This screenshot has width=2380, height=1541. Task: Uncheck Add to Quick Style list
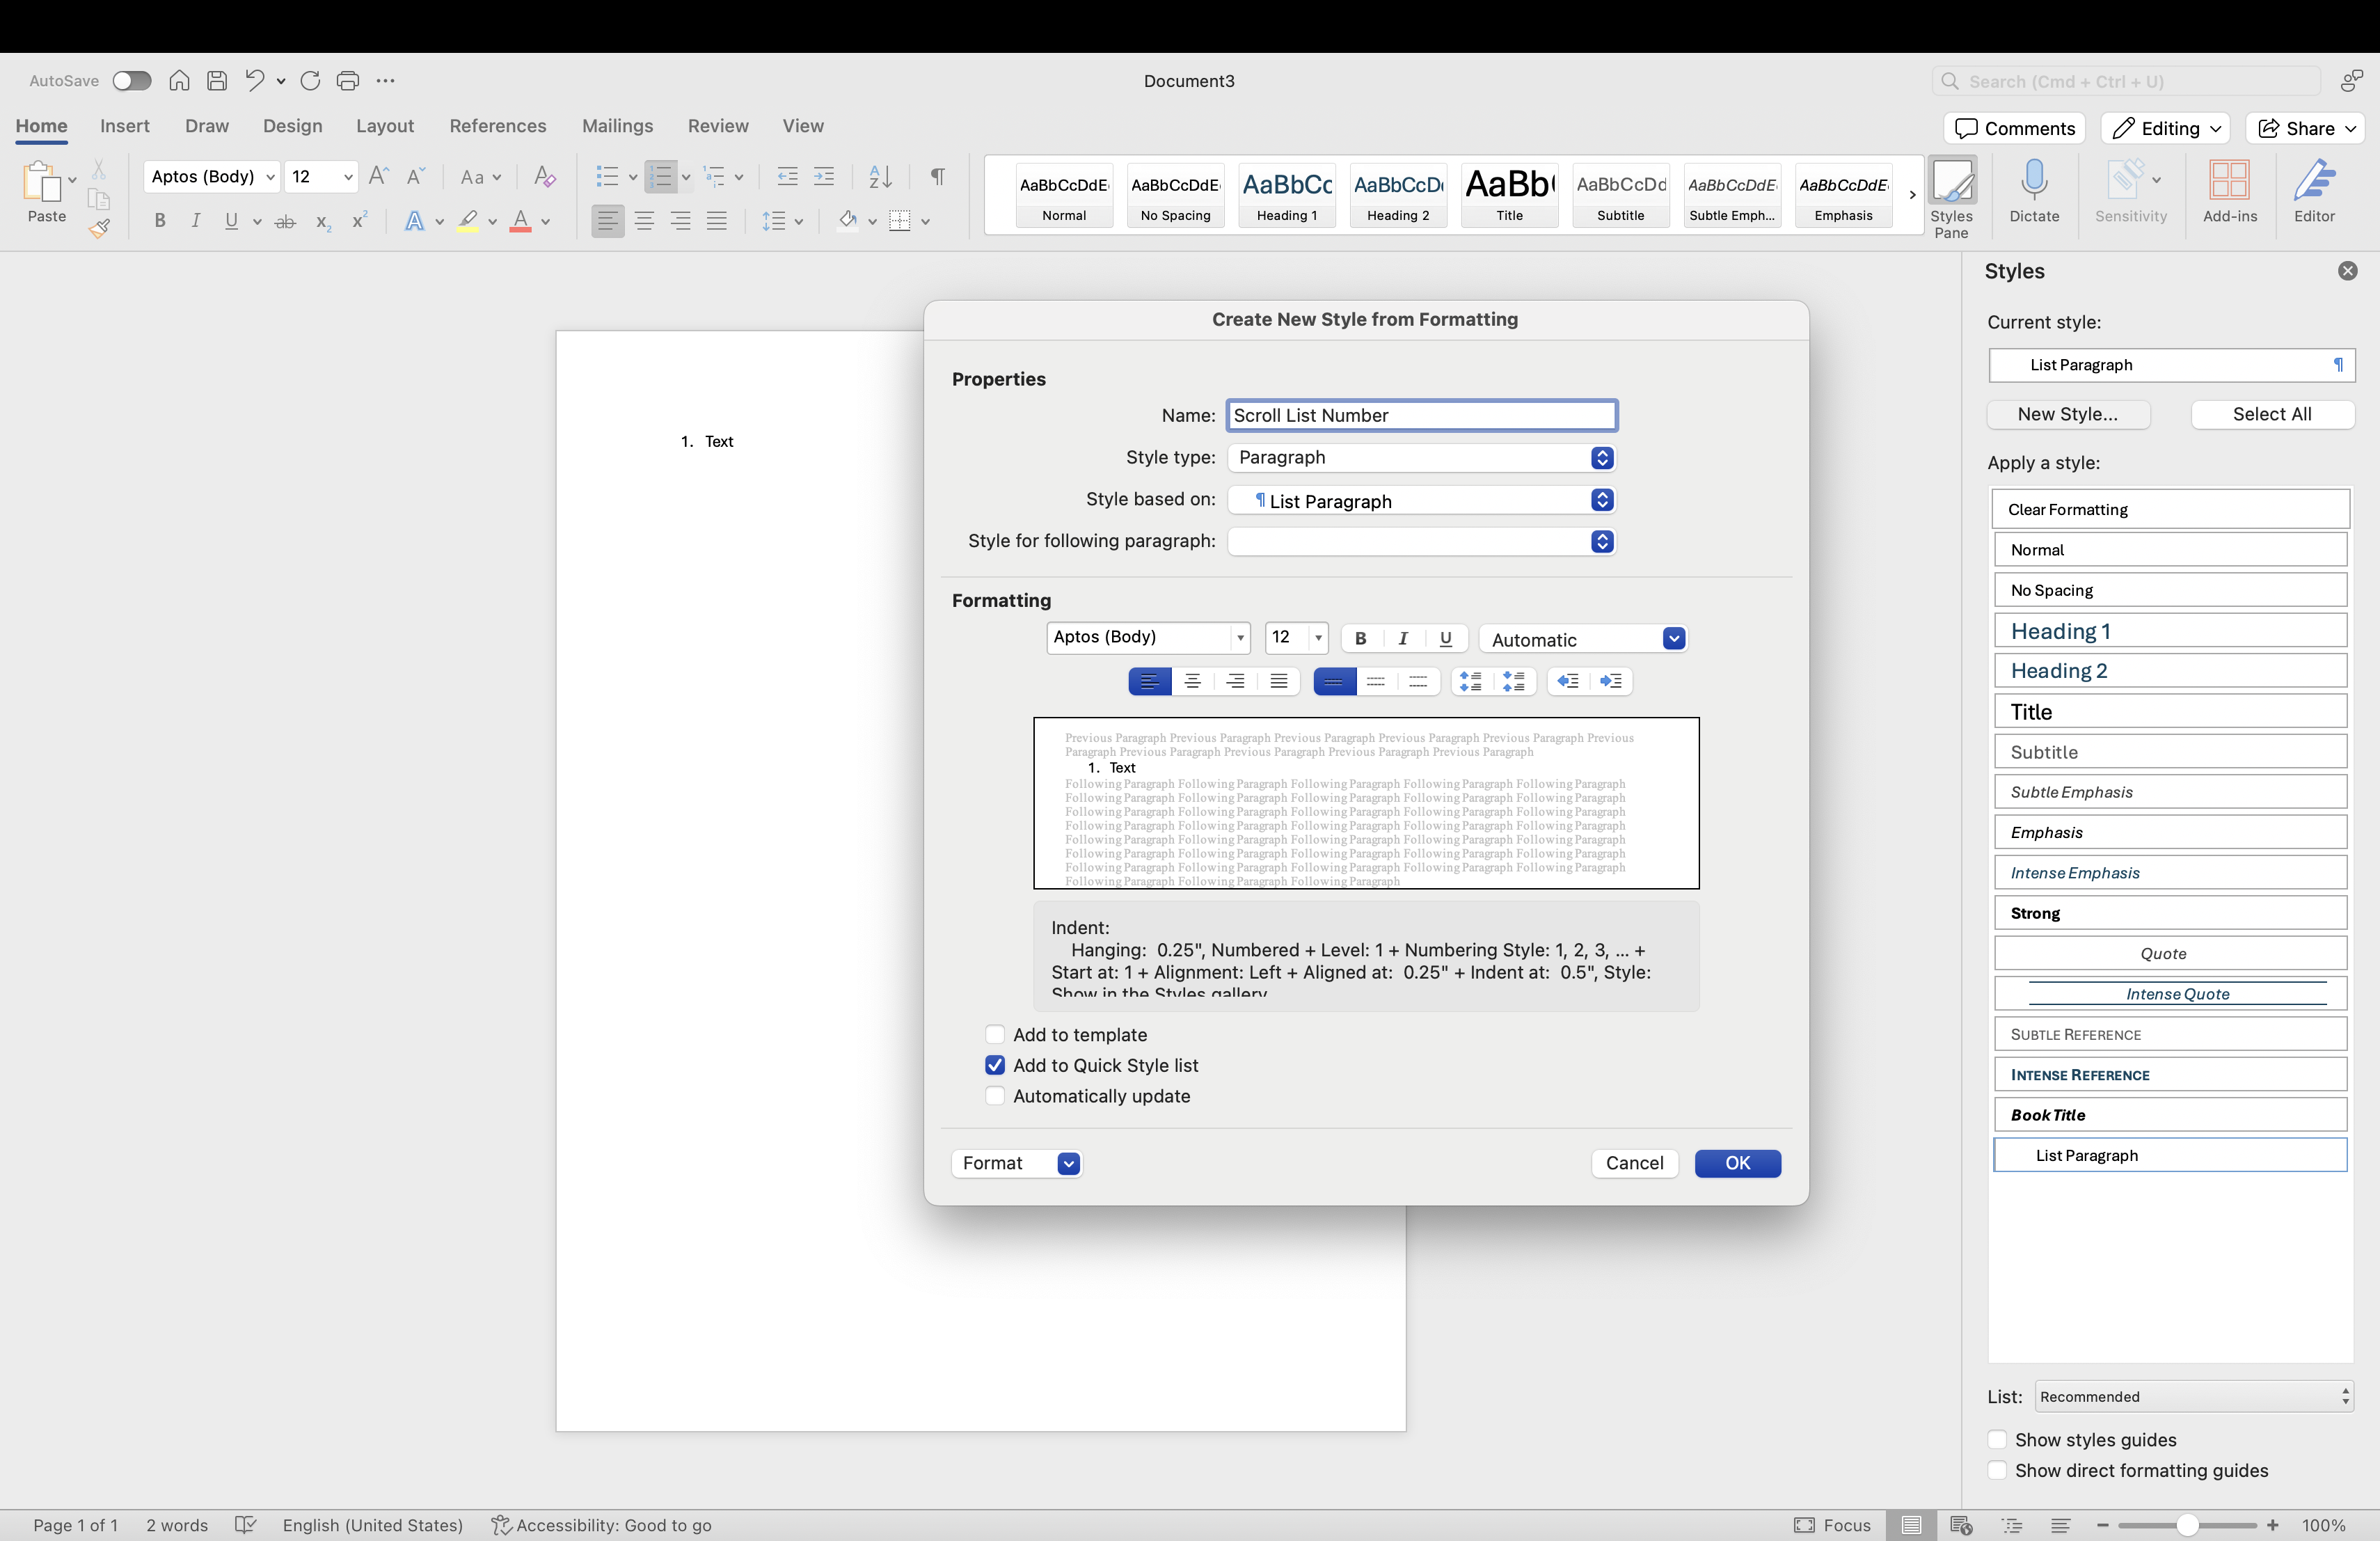coord(994,1065)
